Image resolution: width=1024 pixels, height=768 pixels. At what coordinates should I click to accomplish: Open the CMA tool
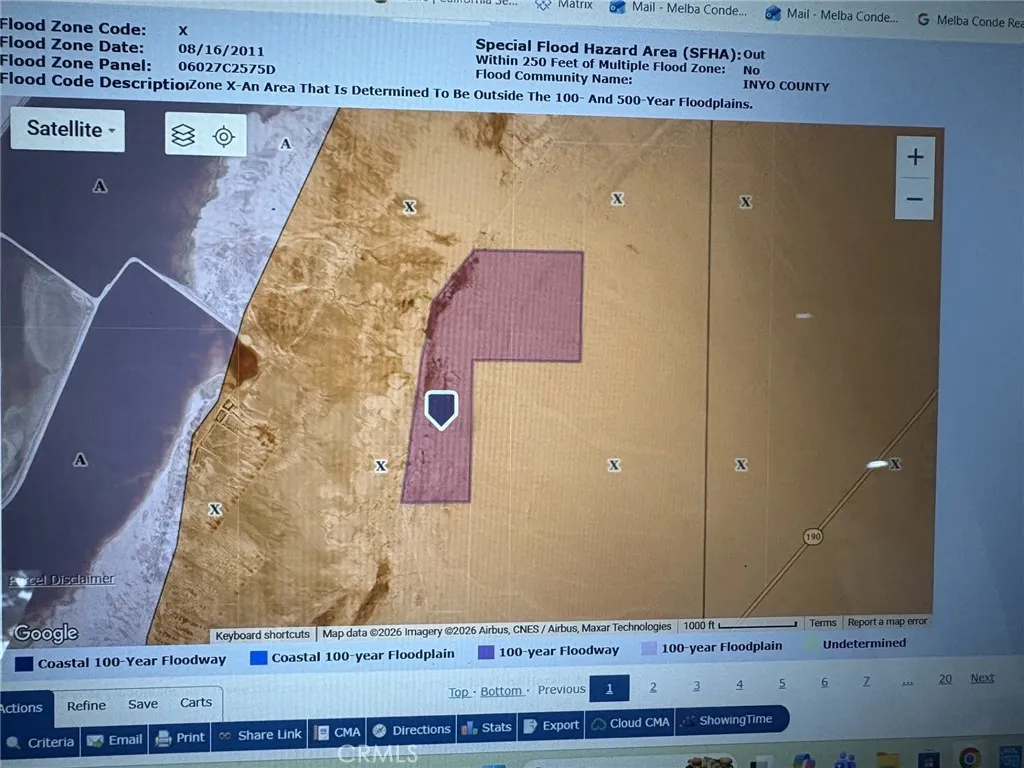point(337,733)
